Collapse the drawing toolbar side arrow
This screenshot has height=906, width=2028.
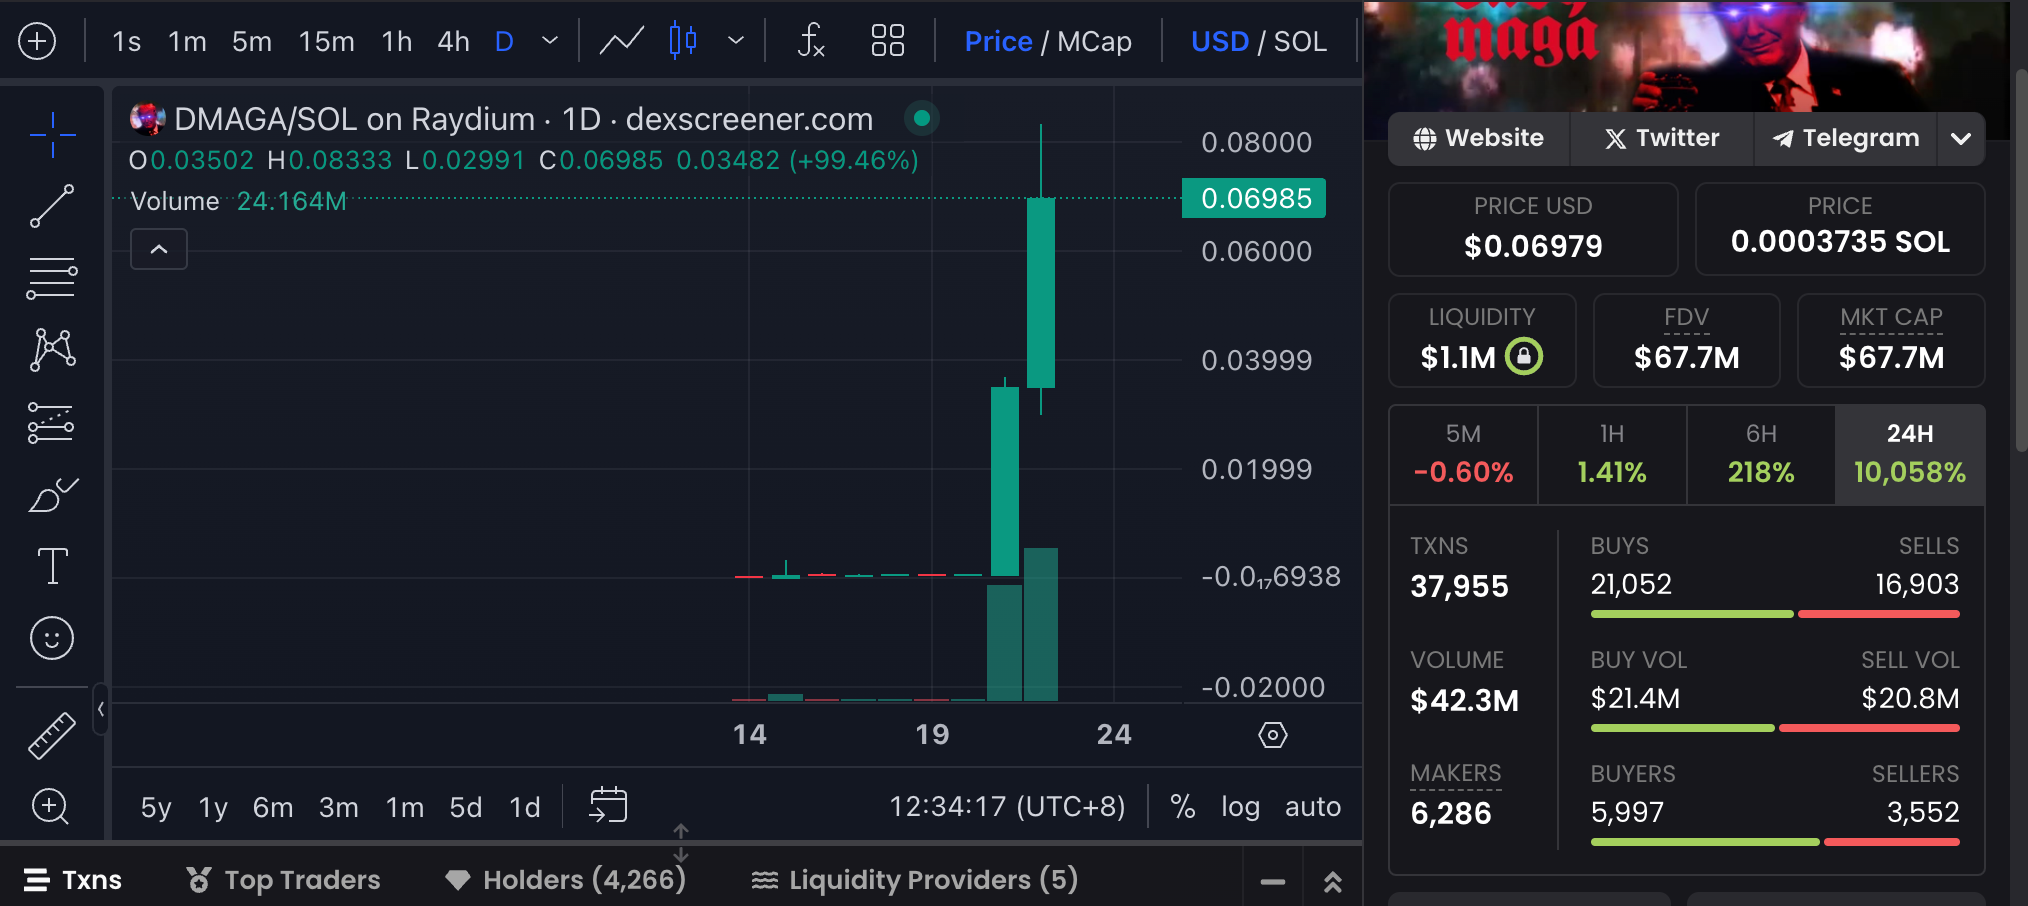[x=100, y=709]
